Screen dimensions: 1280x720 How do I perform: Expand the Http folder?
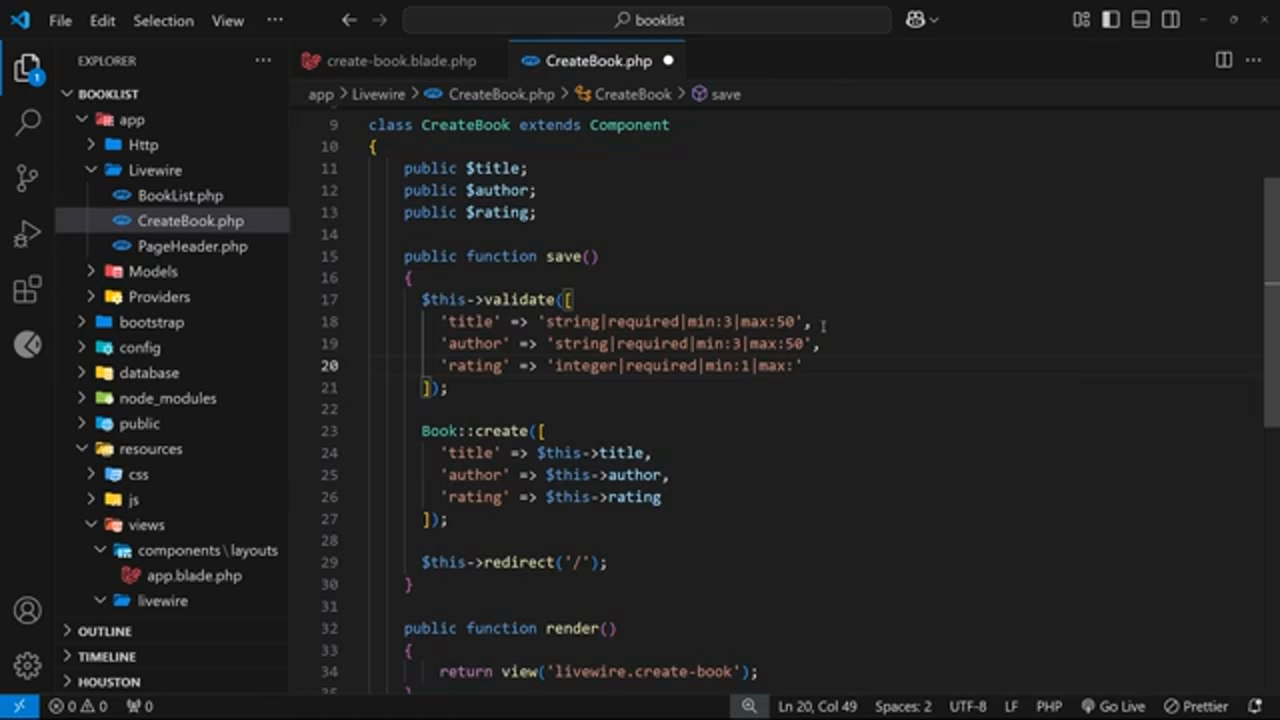pyautogui.click(x=143, y=145)
